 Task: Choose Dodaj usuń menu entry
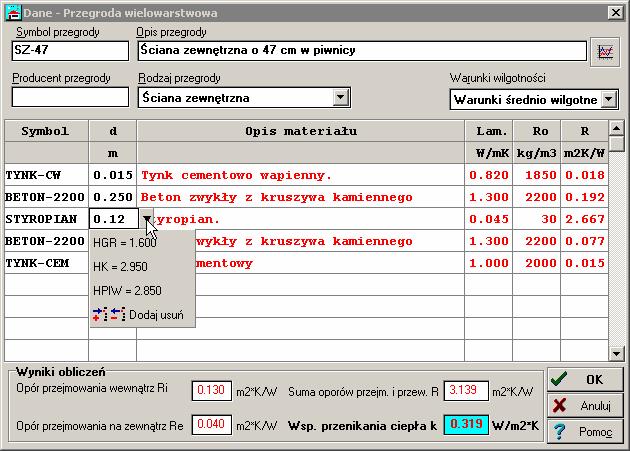(x=143, y=314)
